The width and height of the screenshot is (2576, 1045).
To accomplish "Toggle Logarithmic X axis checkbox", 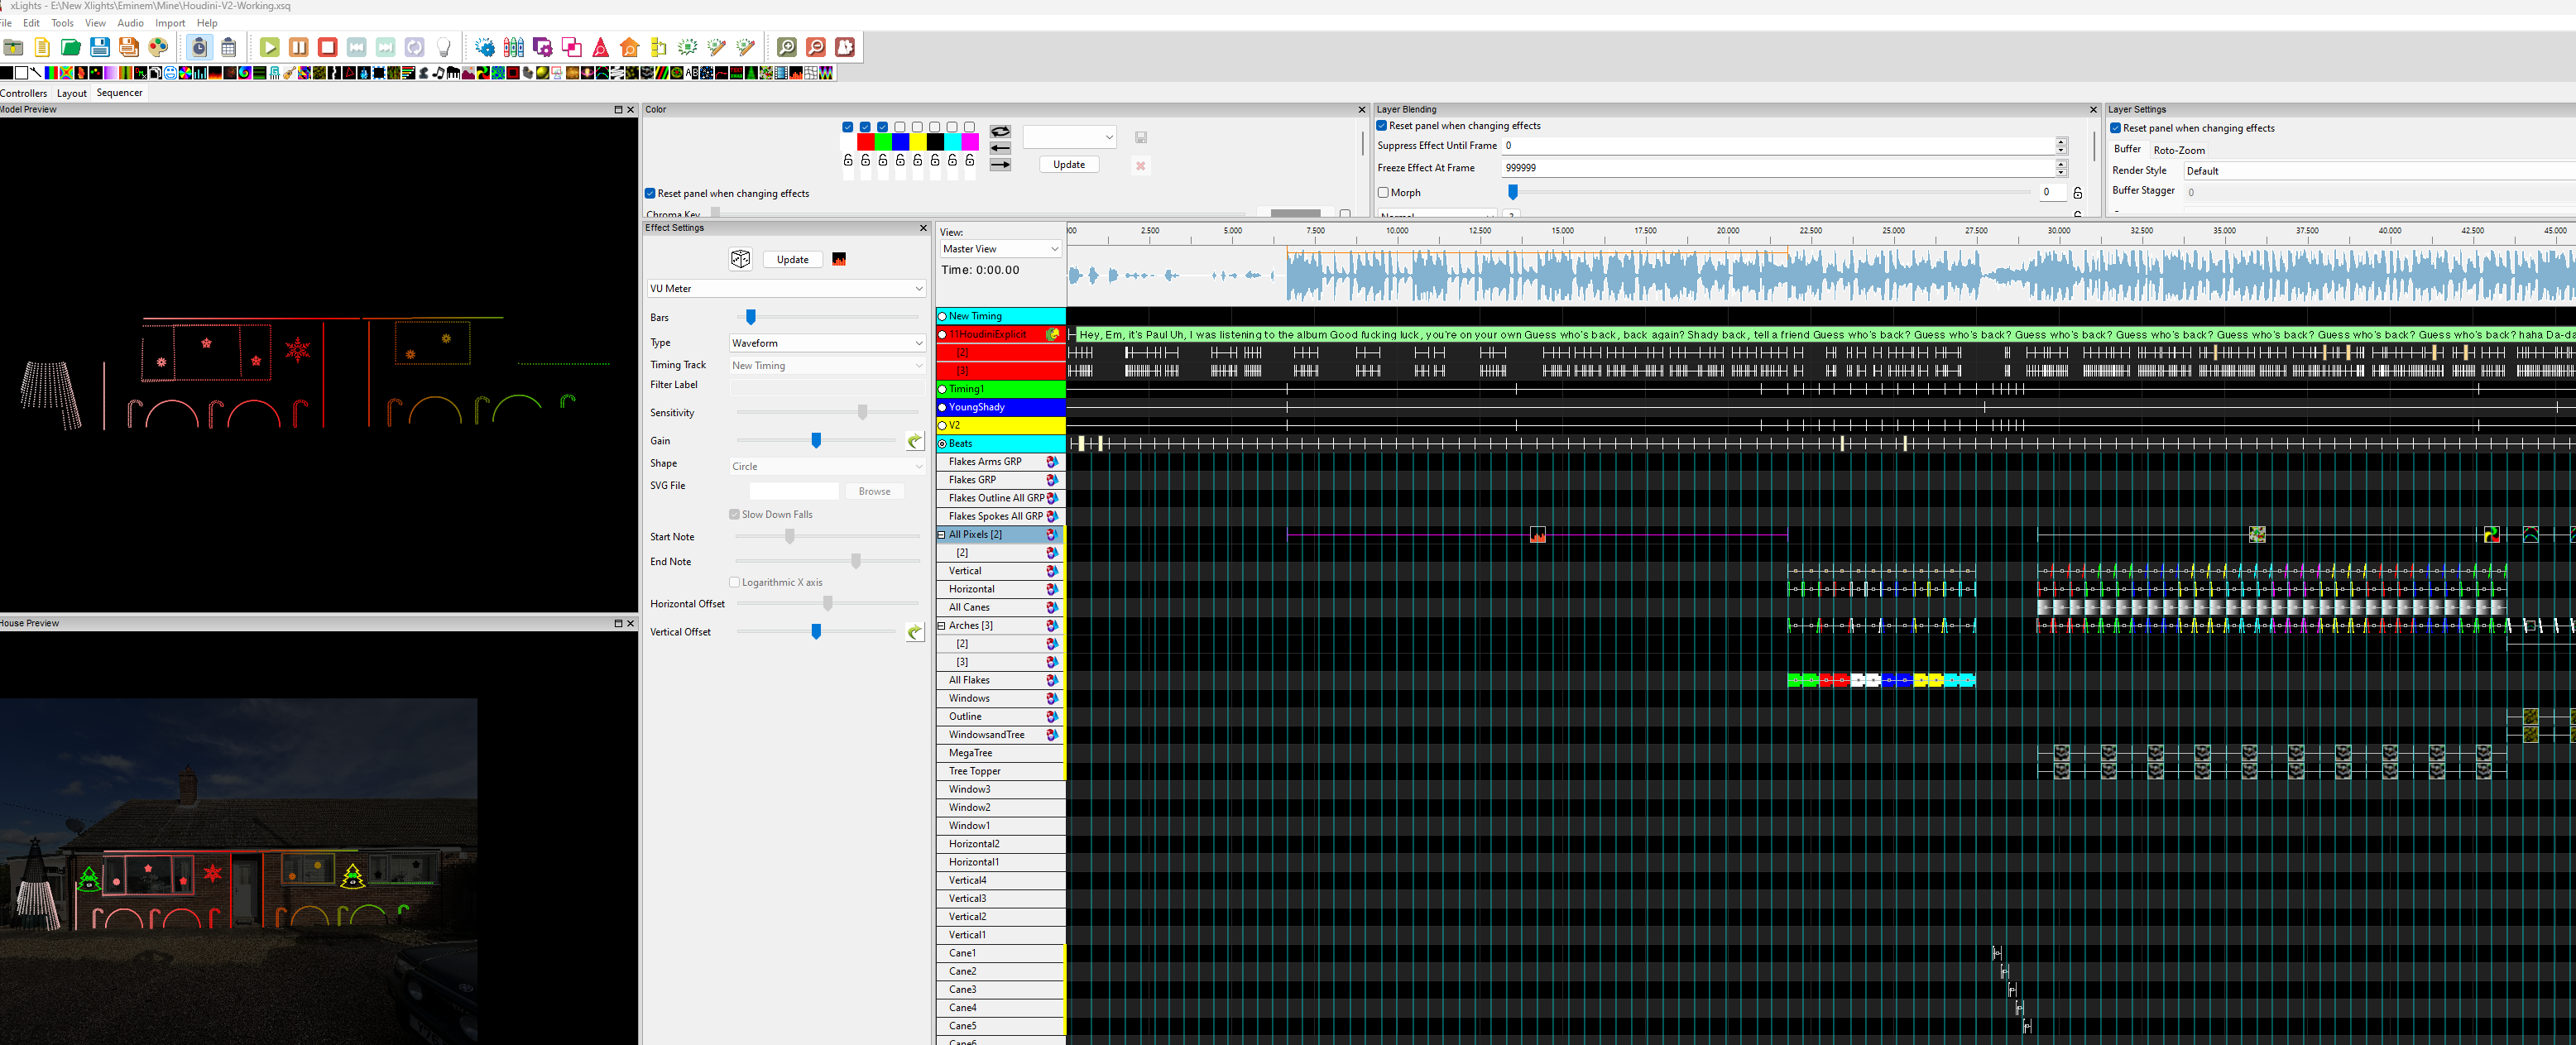I will [x=735, y=582].
